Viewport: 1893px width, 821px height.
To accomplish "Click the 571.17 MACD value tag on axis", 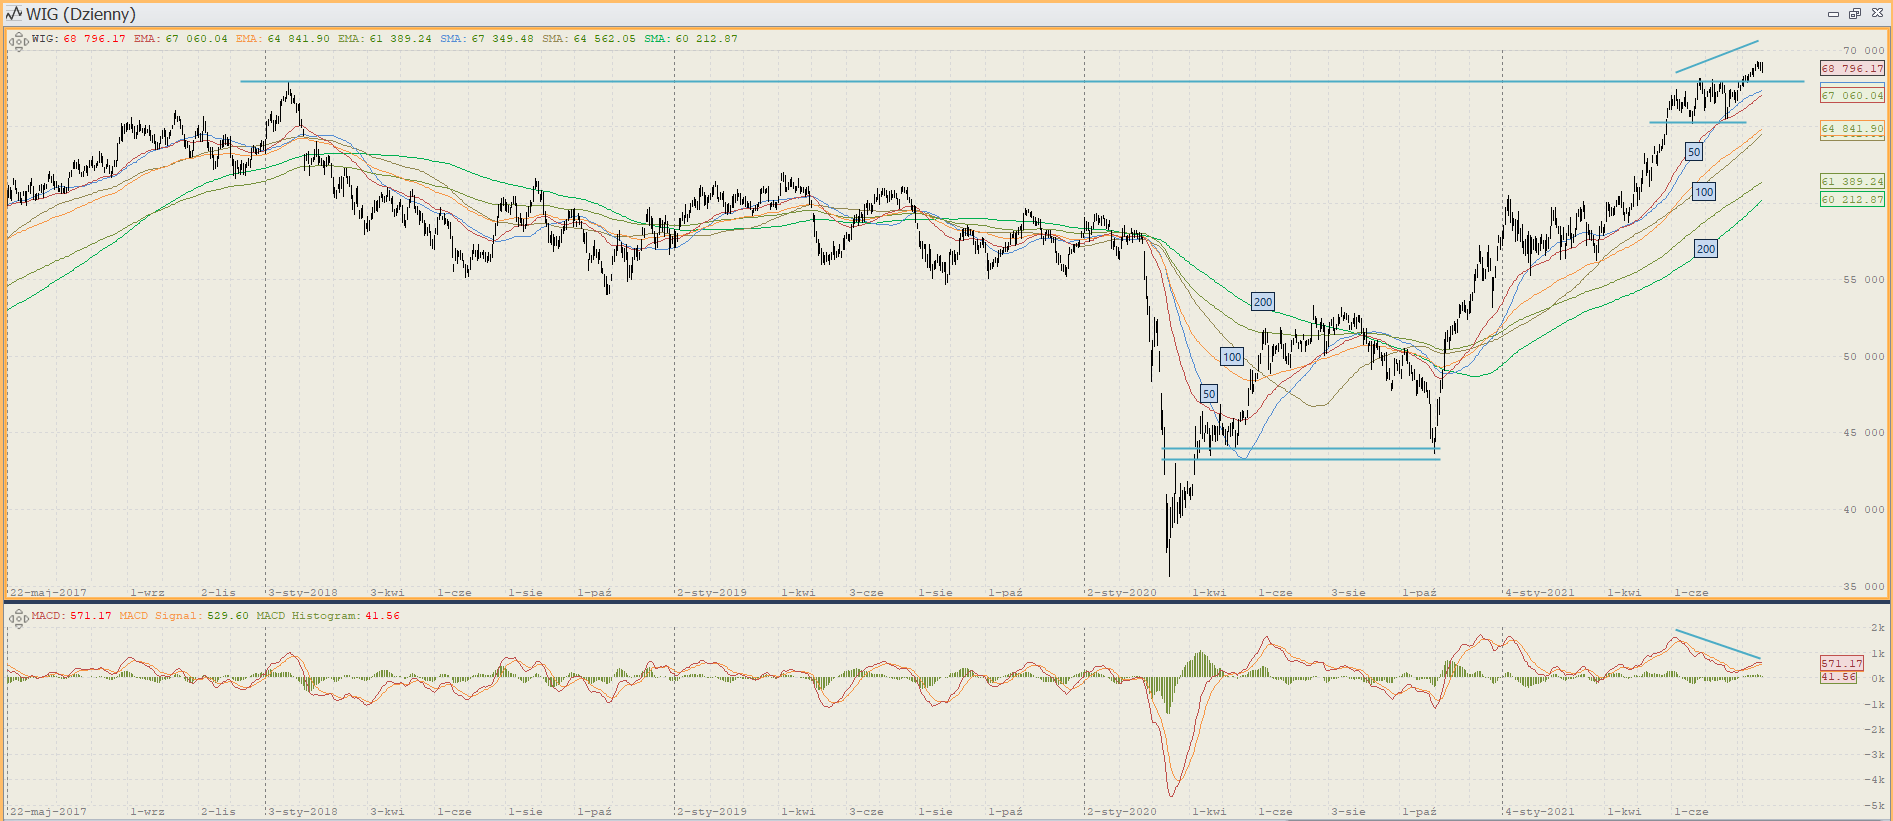I will (1841, 663).
